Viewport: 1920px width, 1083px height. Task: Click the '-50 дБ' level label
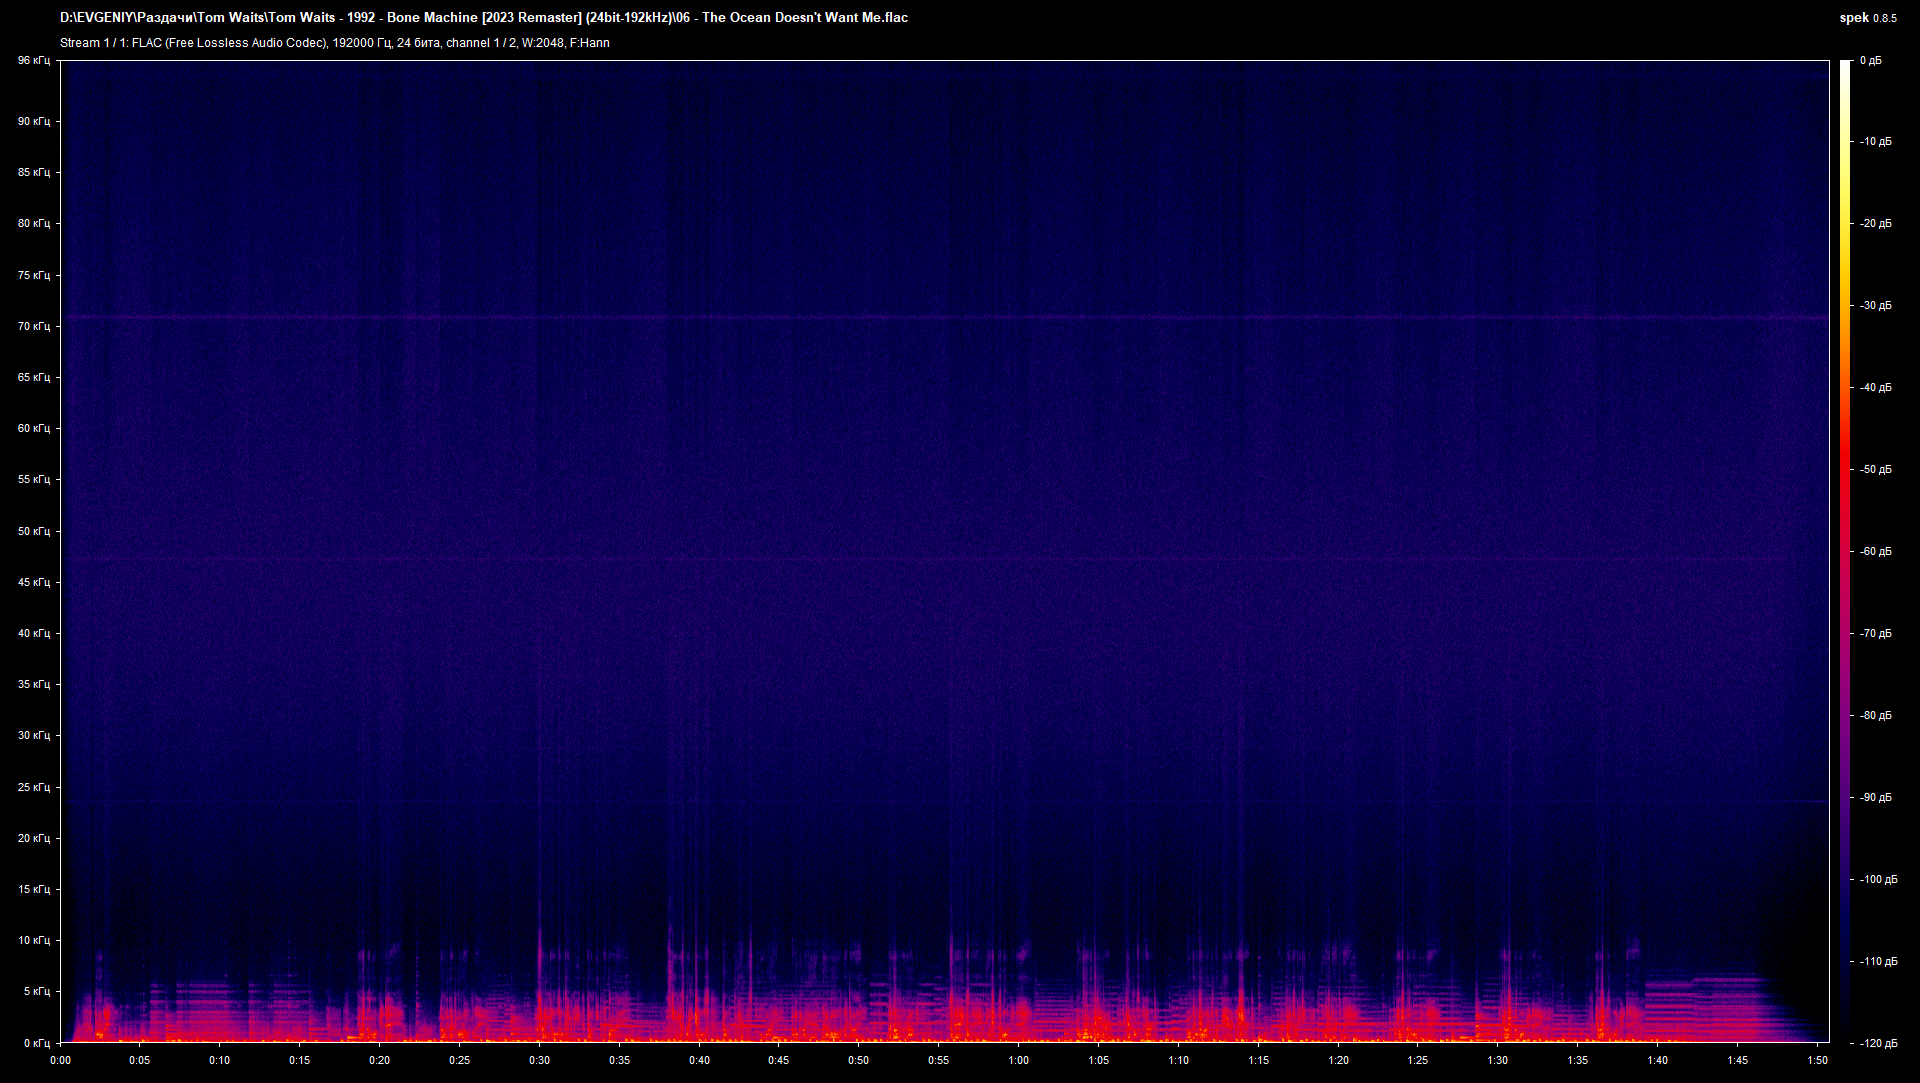point(1876,470)
